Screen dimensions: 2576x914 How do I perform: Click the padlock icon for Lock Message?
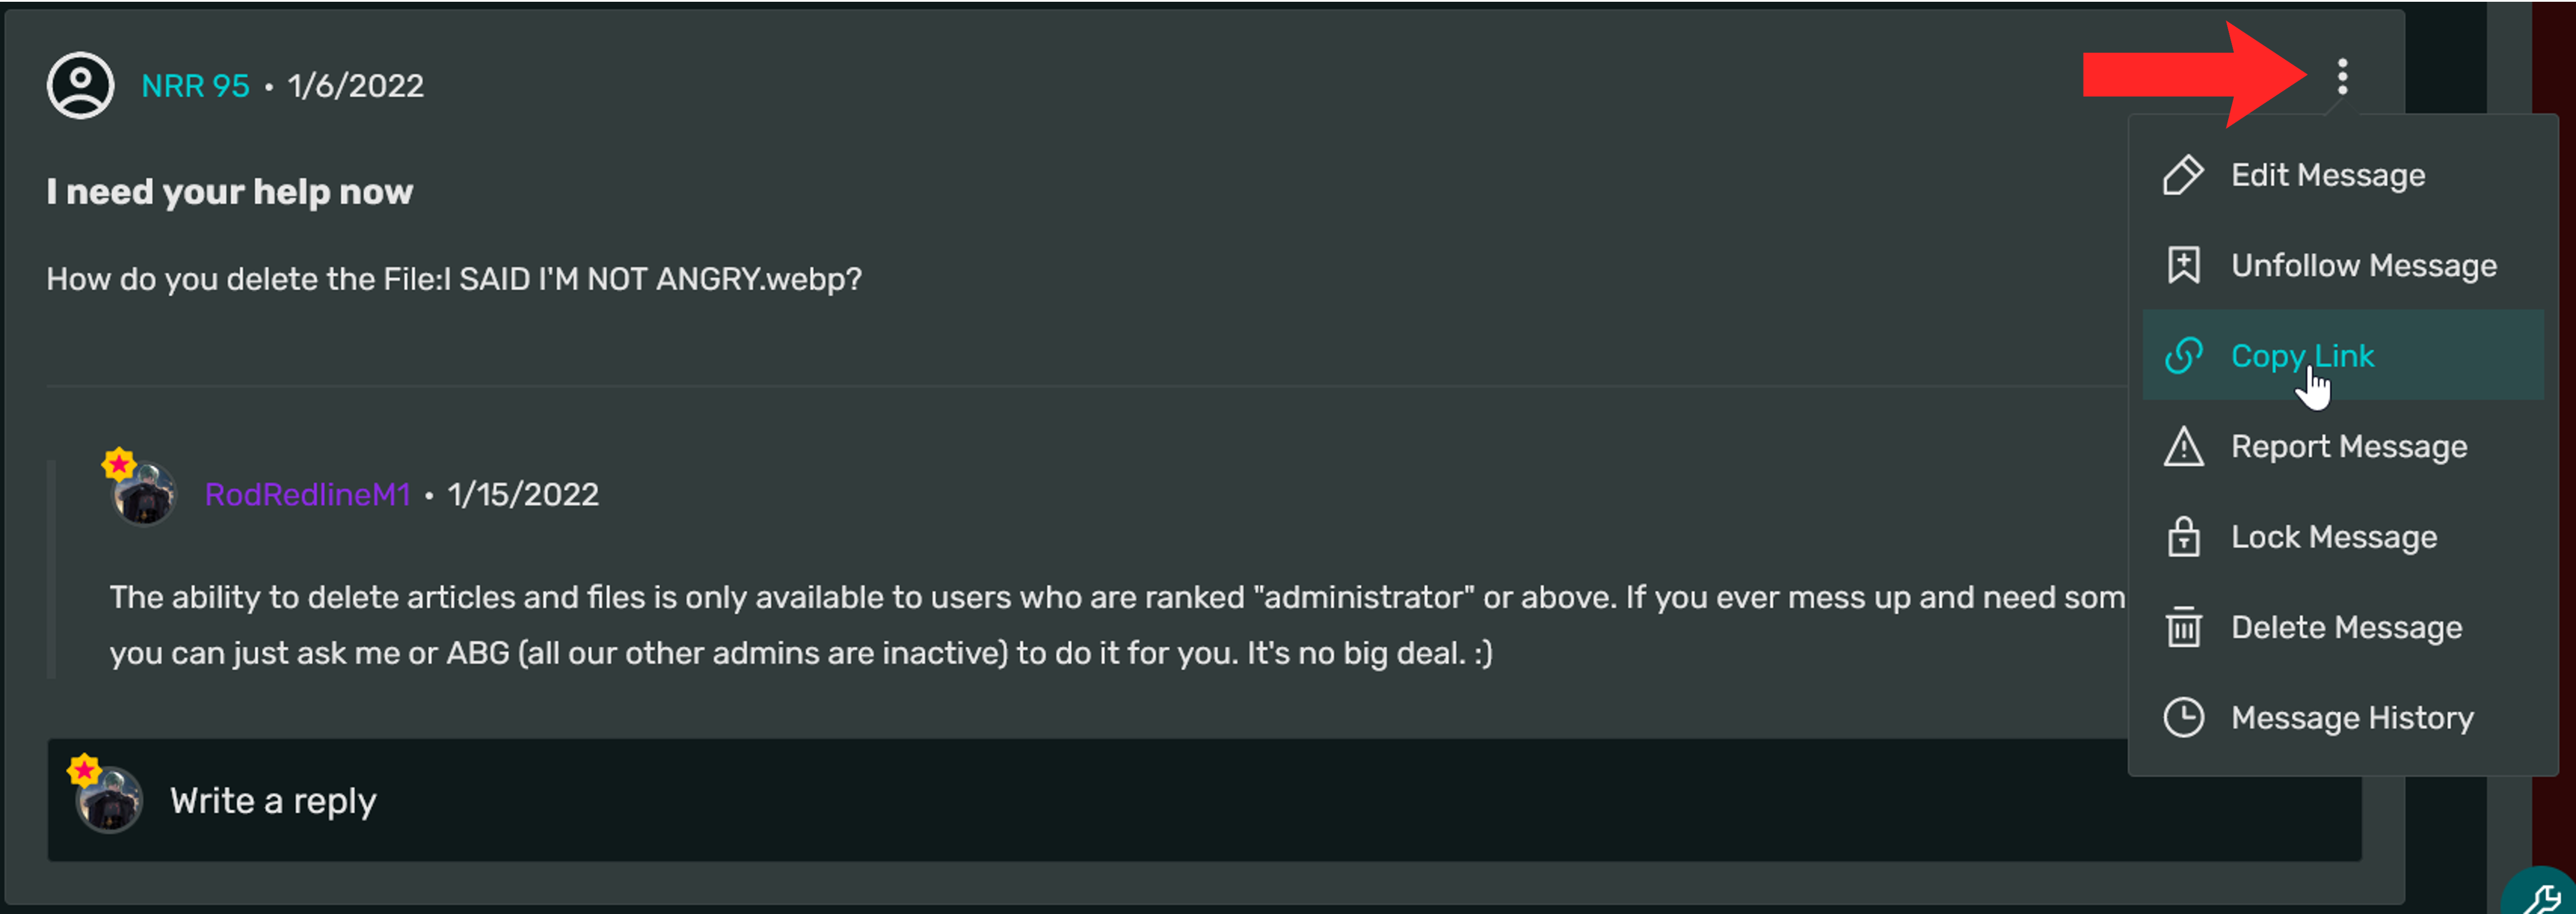(x=2183, y=536)
